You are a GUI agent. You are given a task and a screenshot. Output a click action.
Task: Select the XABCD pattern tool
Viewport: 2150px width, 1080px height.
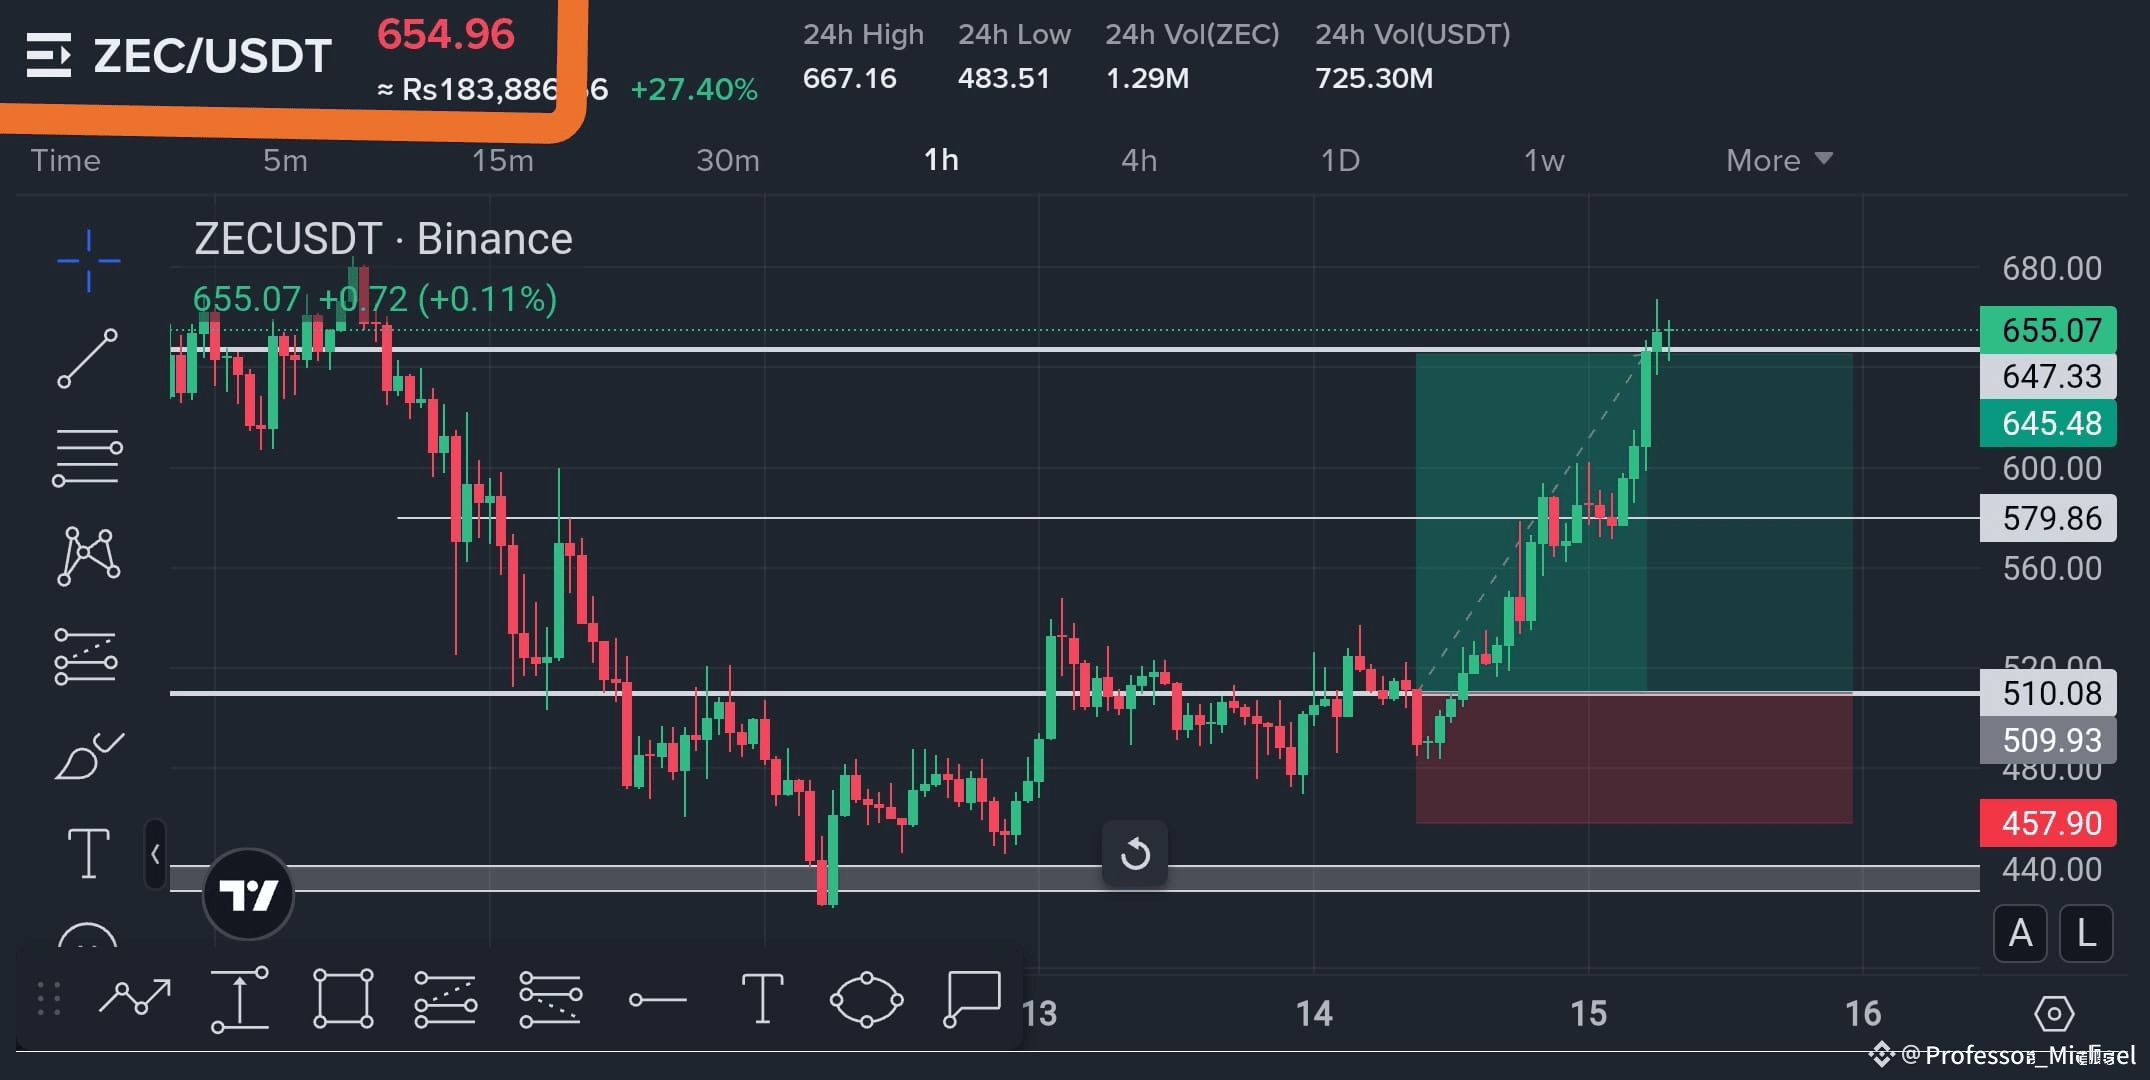point(88,556)
